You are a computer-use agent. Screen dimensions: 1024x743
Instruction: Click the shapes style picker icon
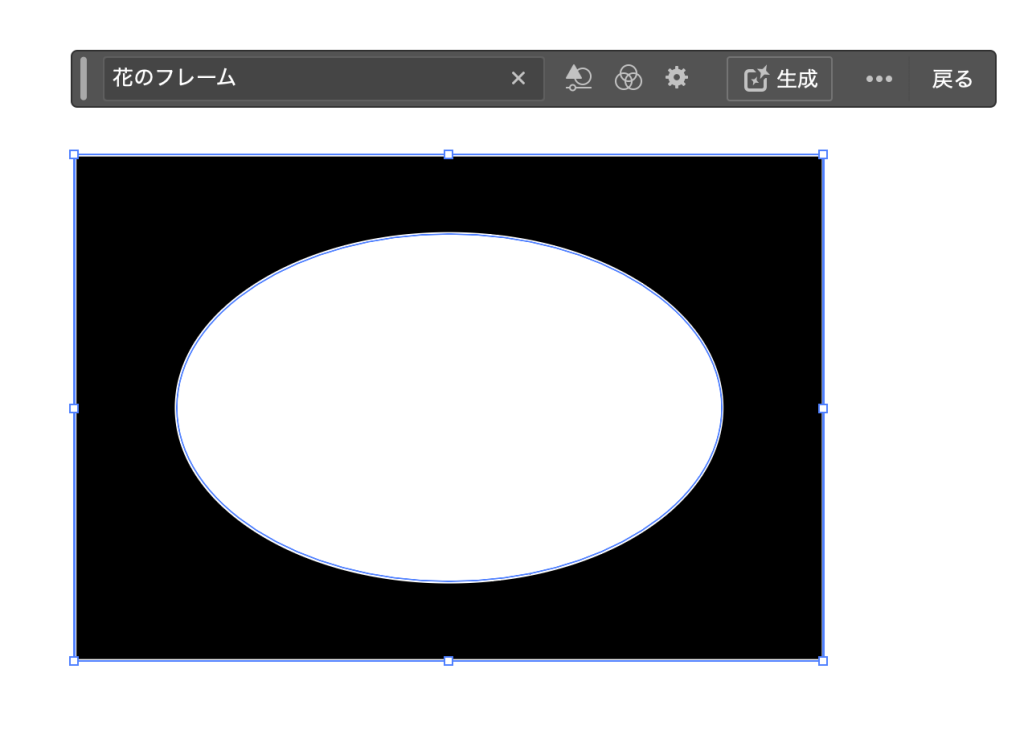579,78
